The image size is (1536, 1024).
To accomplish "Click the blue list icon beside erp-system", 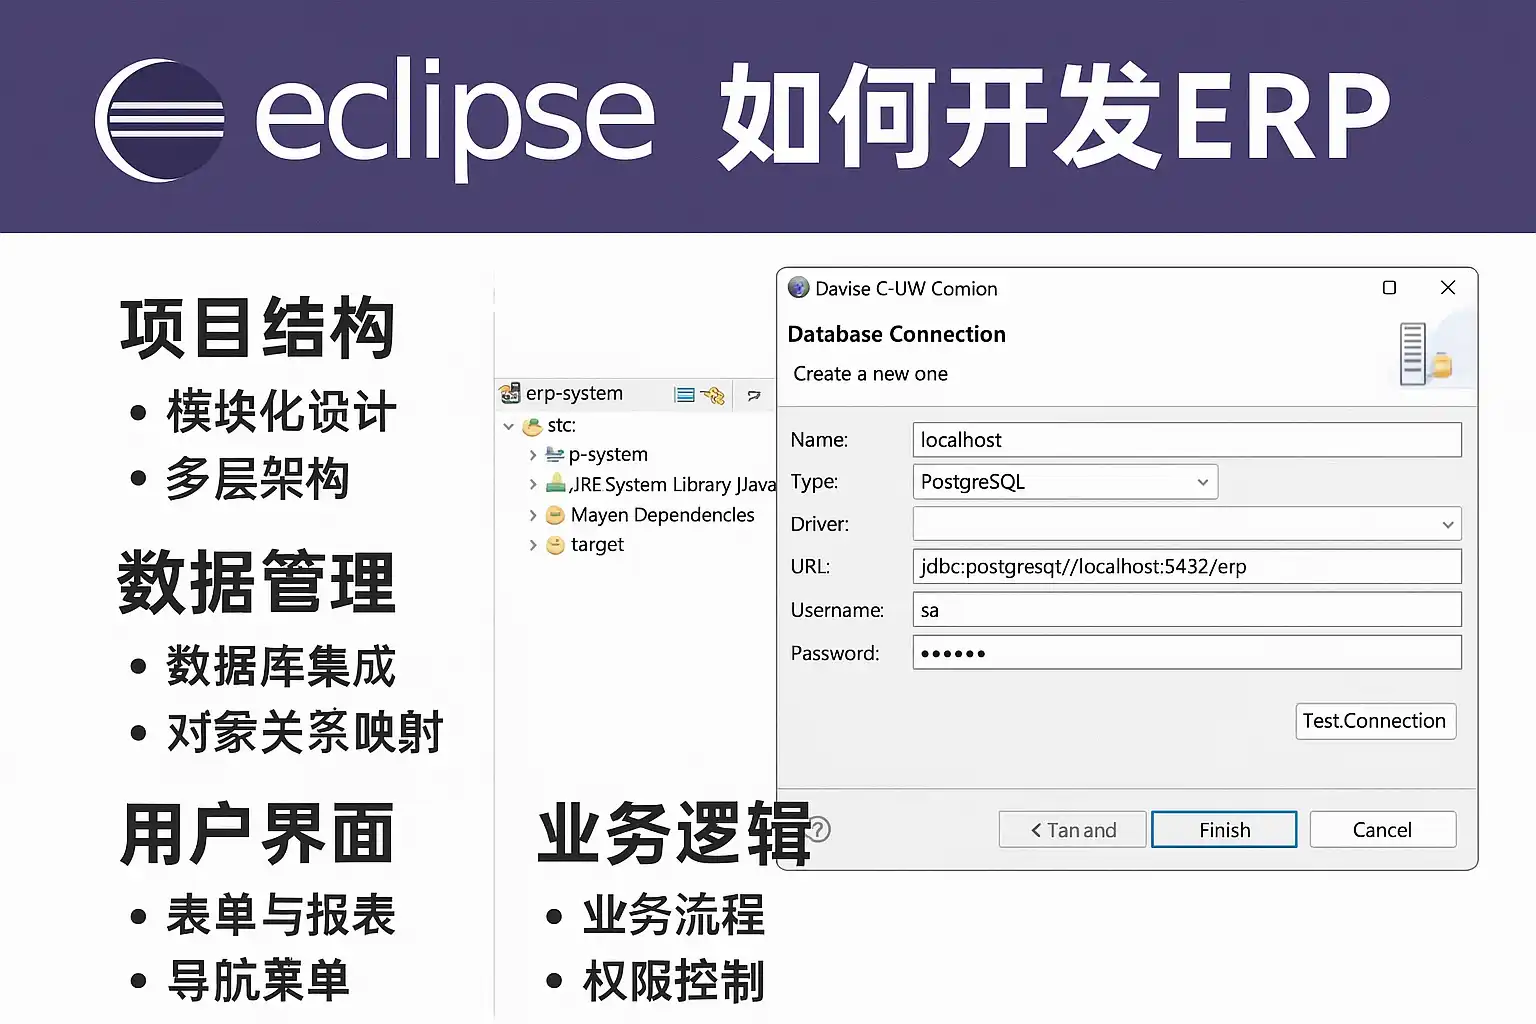I will point(685,395).
